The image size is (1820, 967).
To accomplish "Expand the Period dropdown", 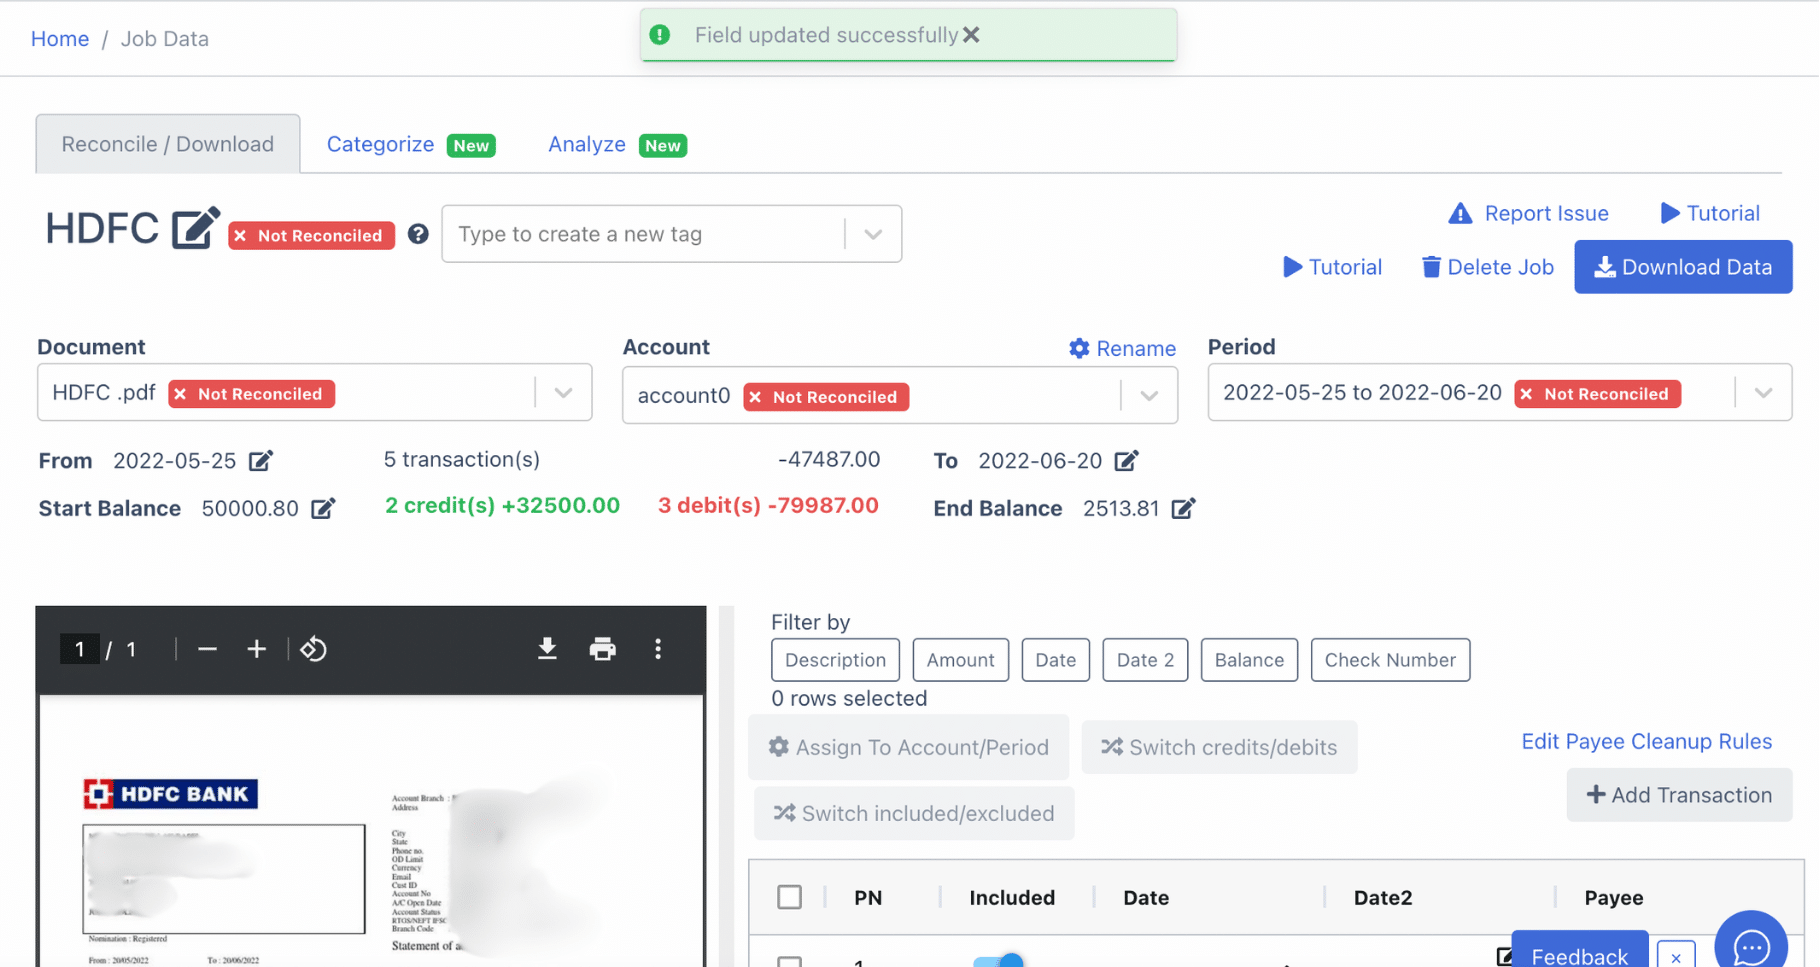I will coord(1762,392).
